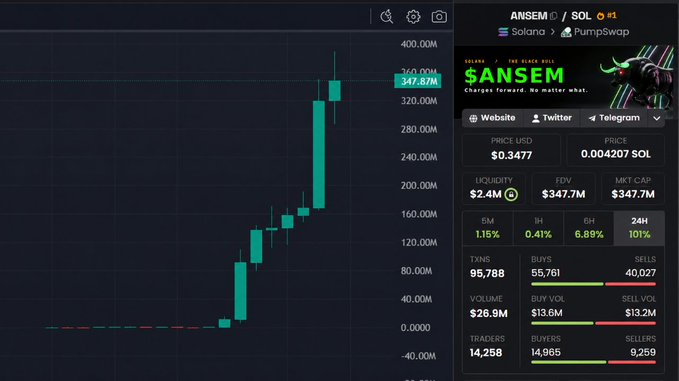The image size is (679, 381).
Task: Click the BUYERS count 14,965
Action: click(x=546, y=352)
